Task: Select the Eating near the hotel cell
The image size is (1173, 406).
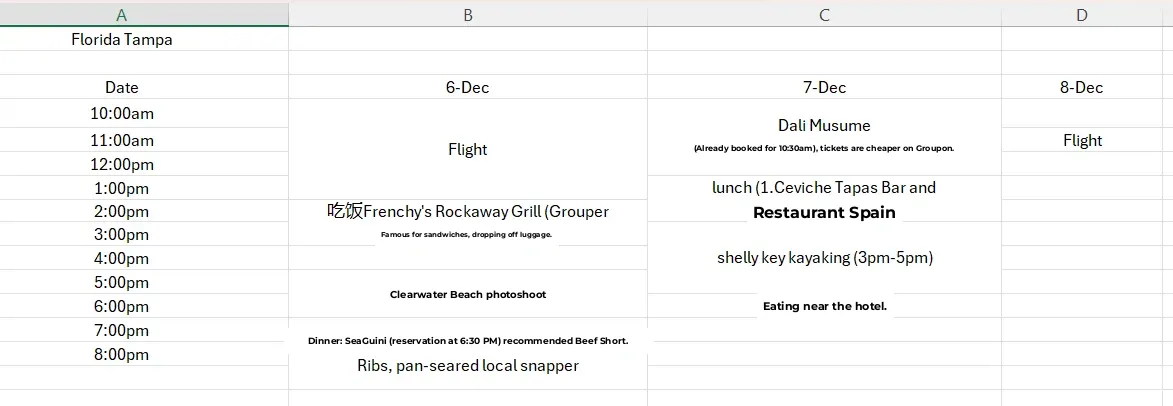Action: tap(824, 306)
